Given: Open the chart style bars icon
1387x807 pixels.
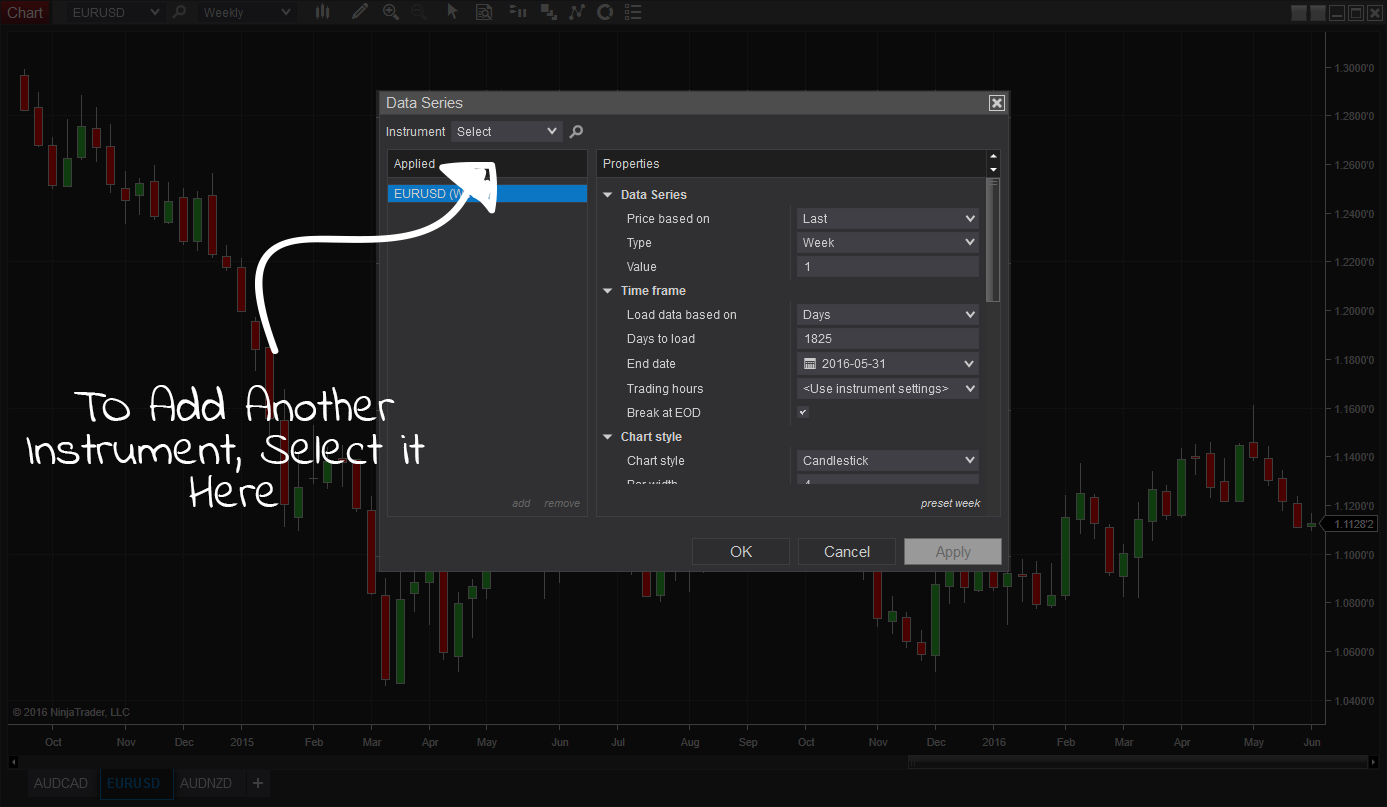Looking at the screenshot, I should click(321, 12).
